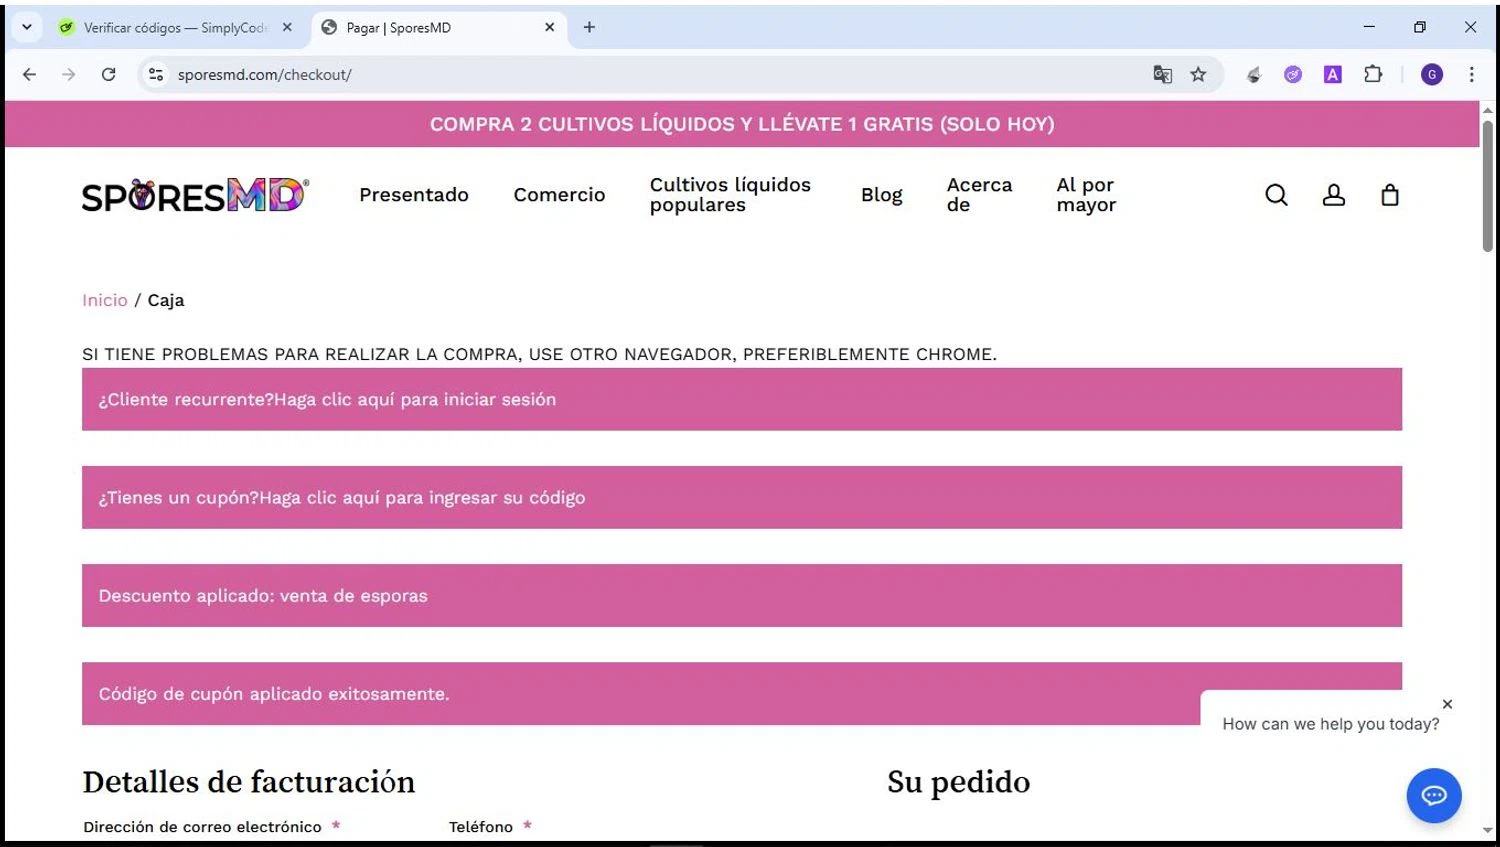Close the 'Pagar | SporesMD' tab
Image resolution: width=1500 pixels, height=847 pixels.
click(x=549, y=27)
